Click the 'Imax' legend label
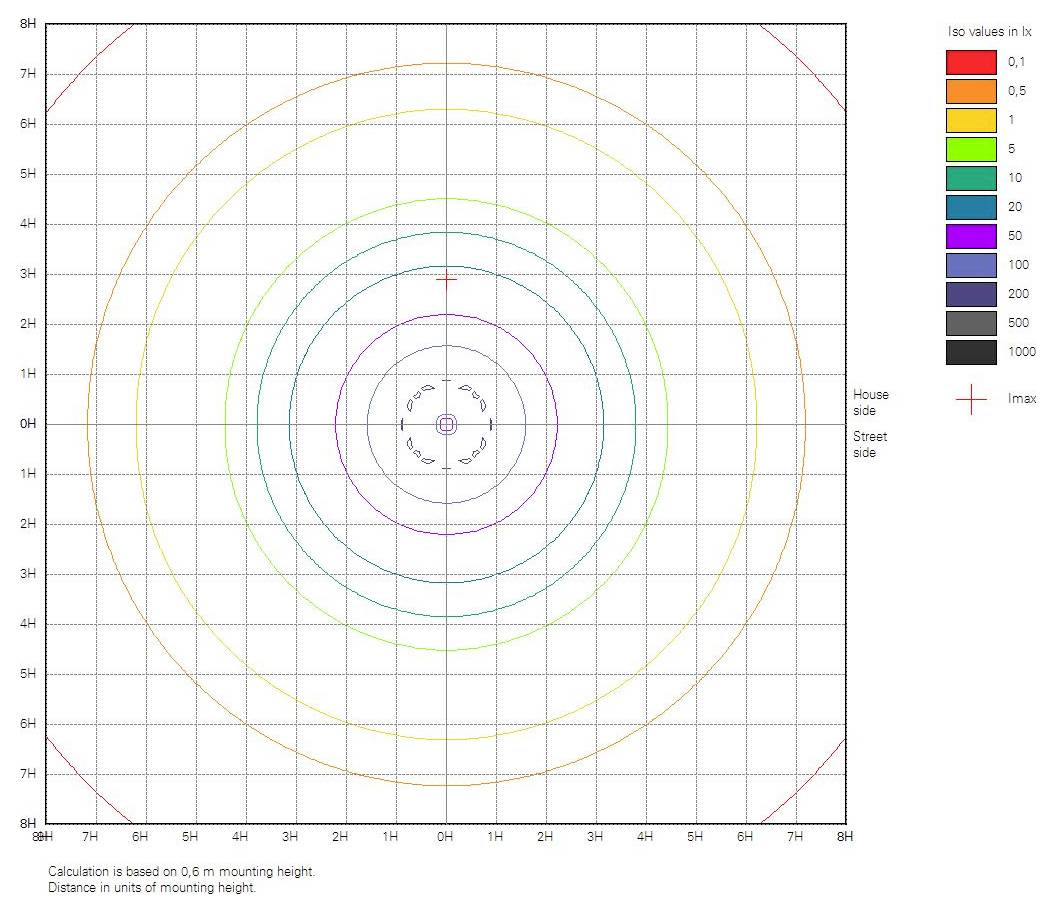This screenshot has width=1056, height=912. pyautogui.click(x=1022, y=399)
